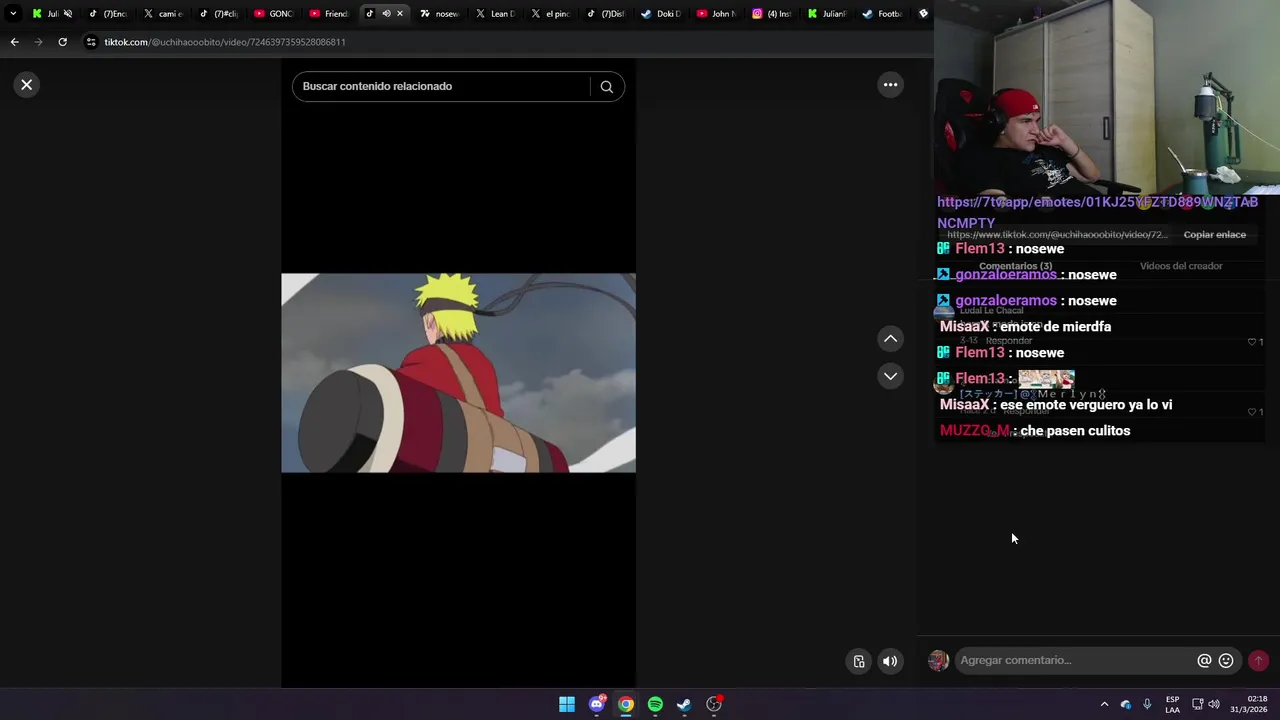
Task: Like the comment from Ludal Le Chacal
Action: [1251, 342]
